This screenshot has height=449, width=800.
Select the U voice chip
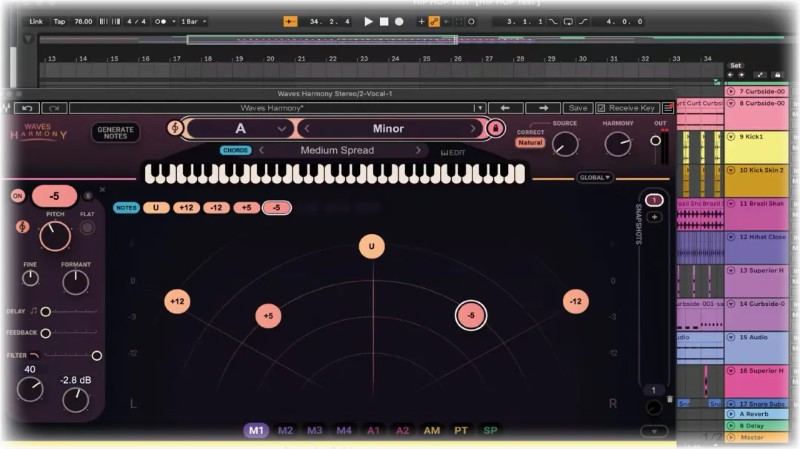(x=156, y=208)
